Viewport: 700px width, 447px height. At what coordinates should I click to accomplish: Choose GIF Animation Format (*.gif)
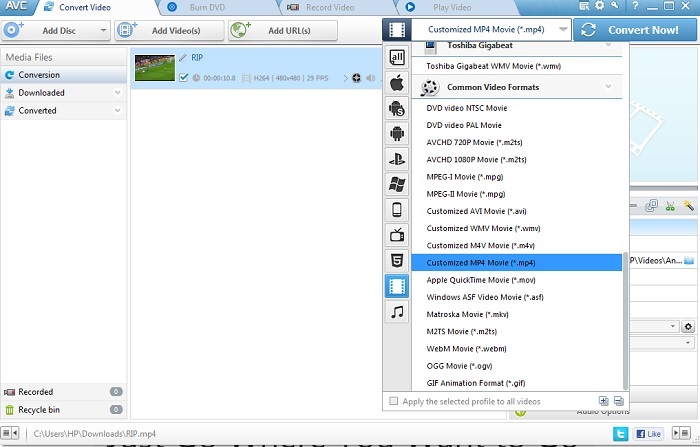coord(517,383)
